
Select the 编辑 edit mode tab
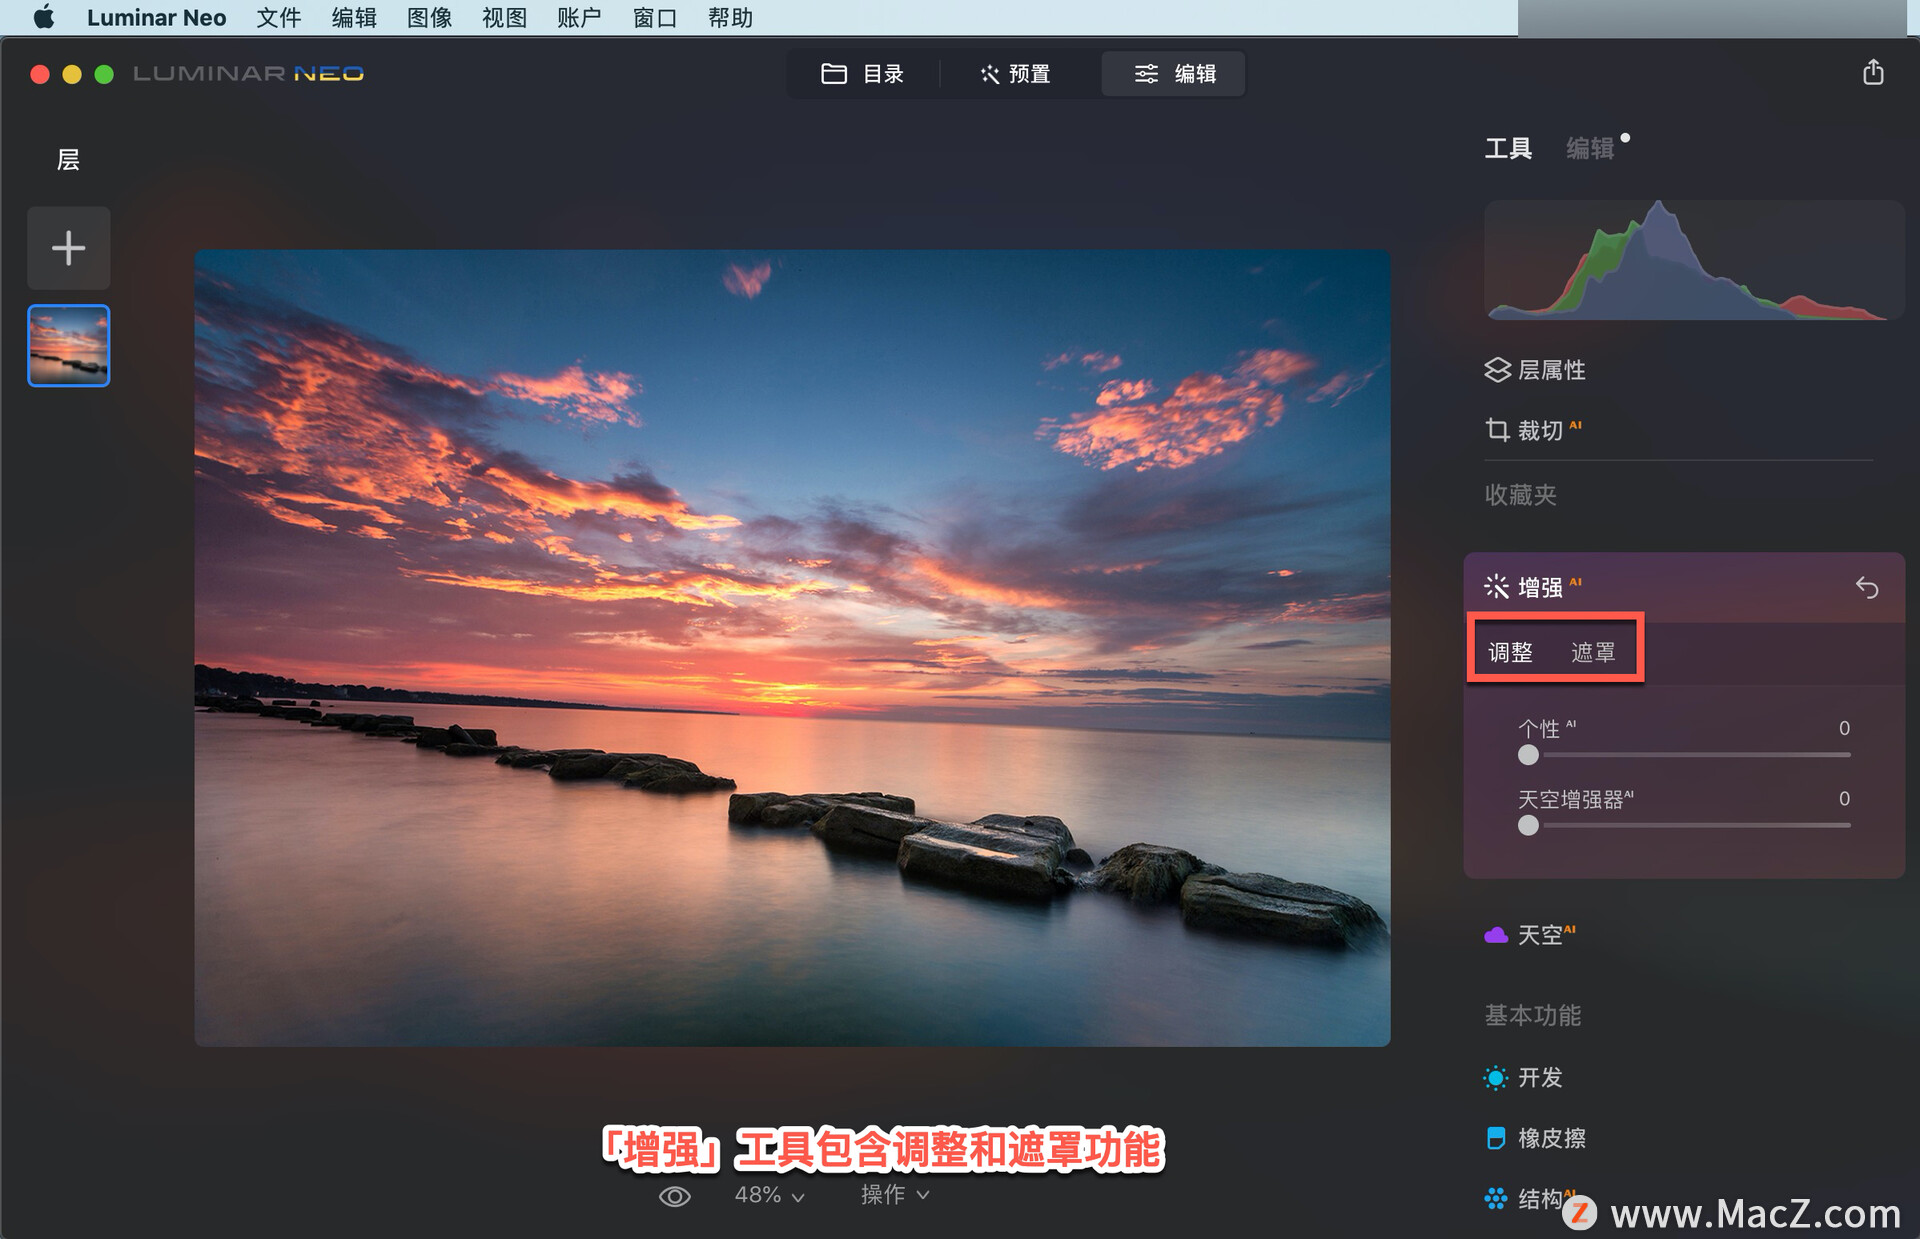click(1174, 74)
